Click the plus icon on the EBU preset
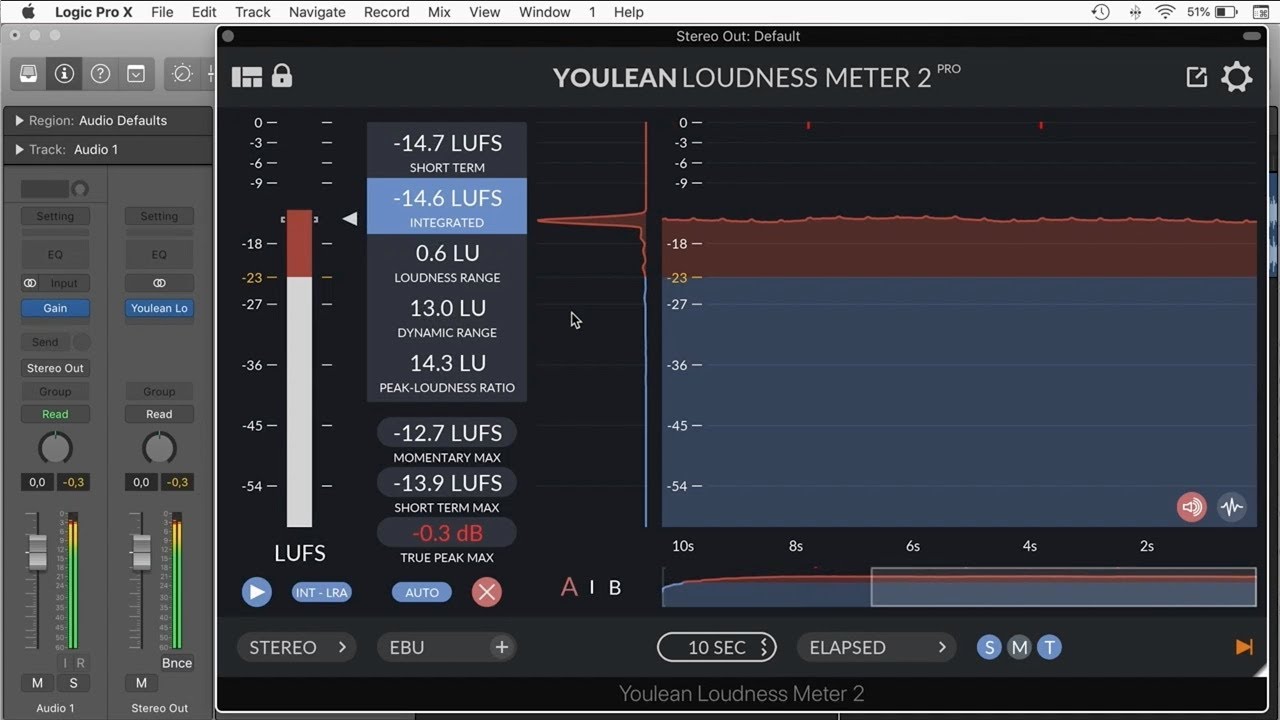The height and width of the screenshot is (720, 1280). (501, 647)
